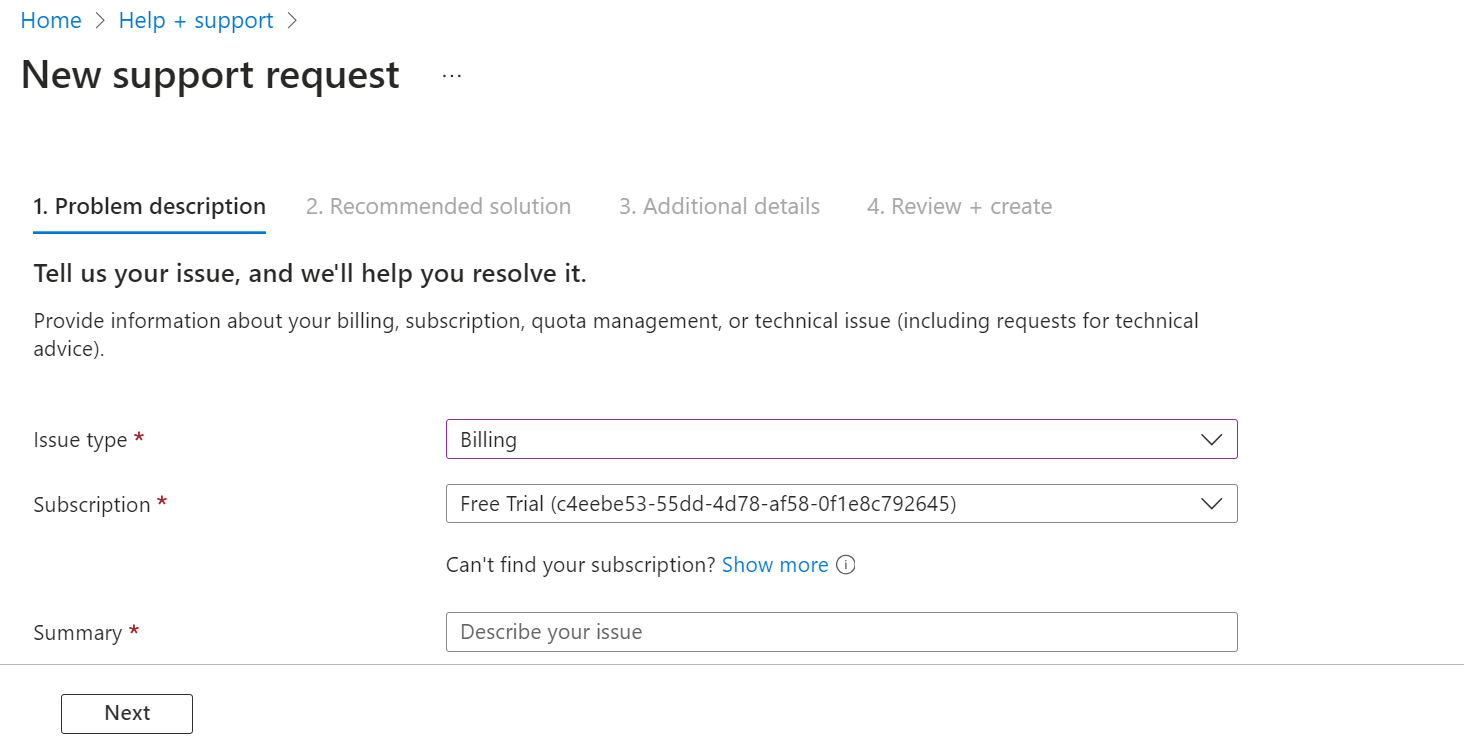Viewport: 1464px width, 744px height.
Task: Click the Tell us your issue heading
Action: coord(310,274)
